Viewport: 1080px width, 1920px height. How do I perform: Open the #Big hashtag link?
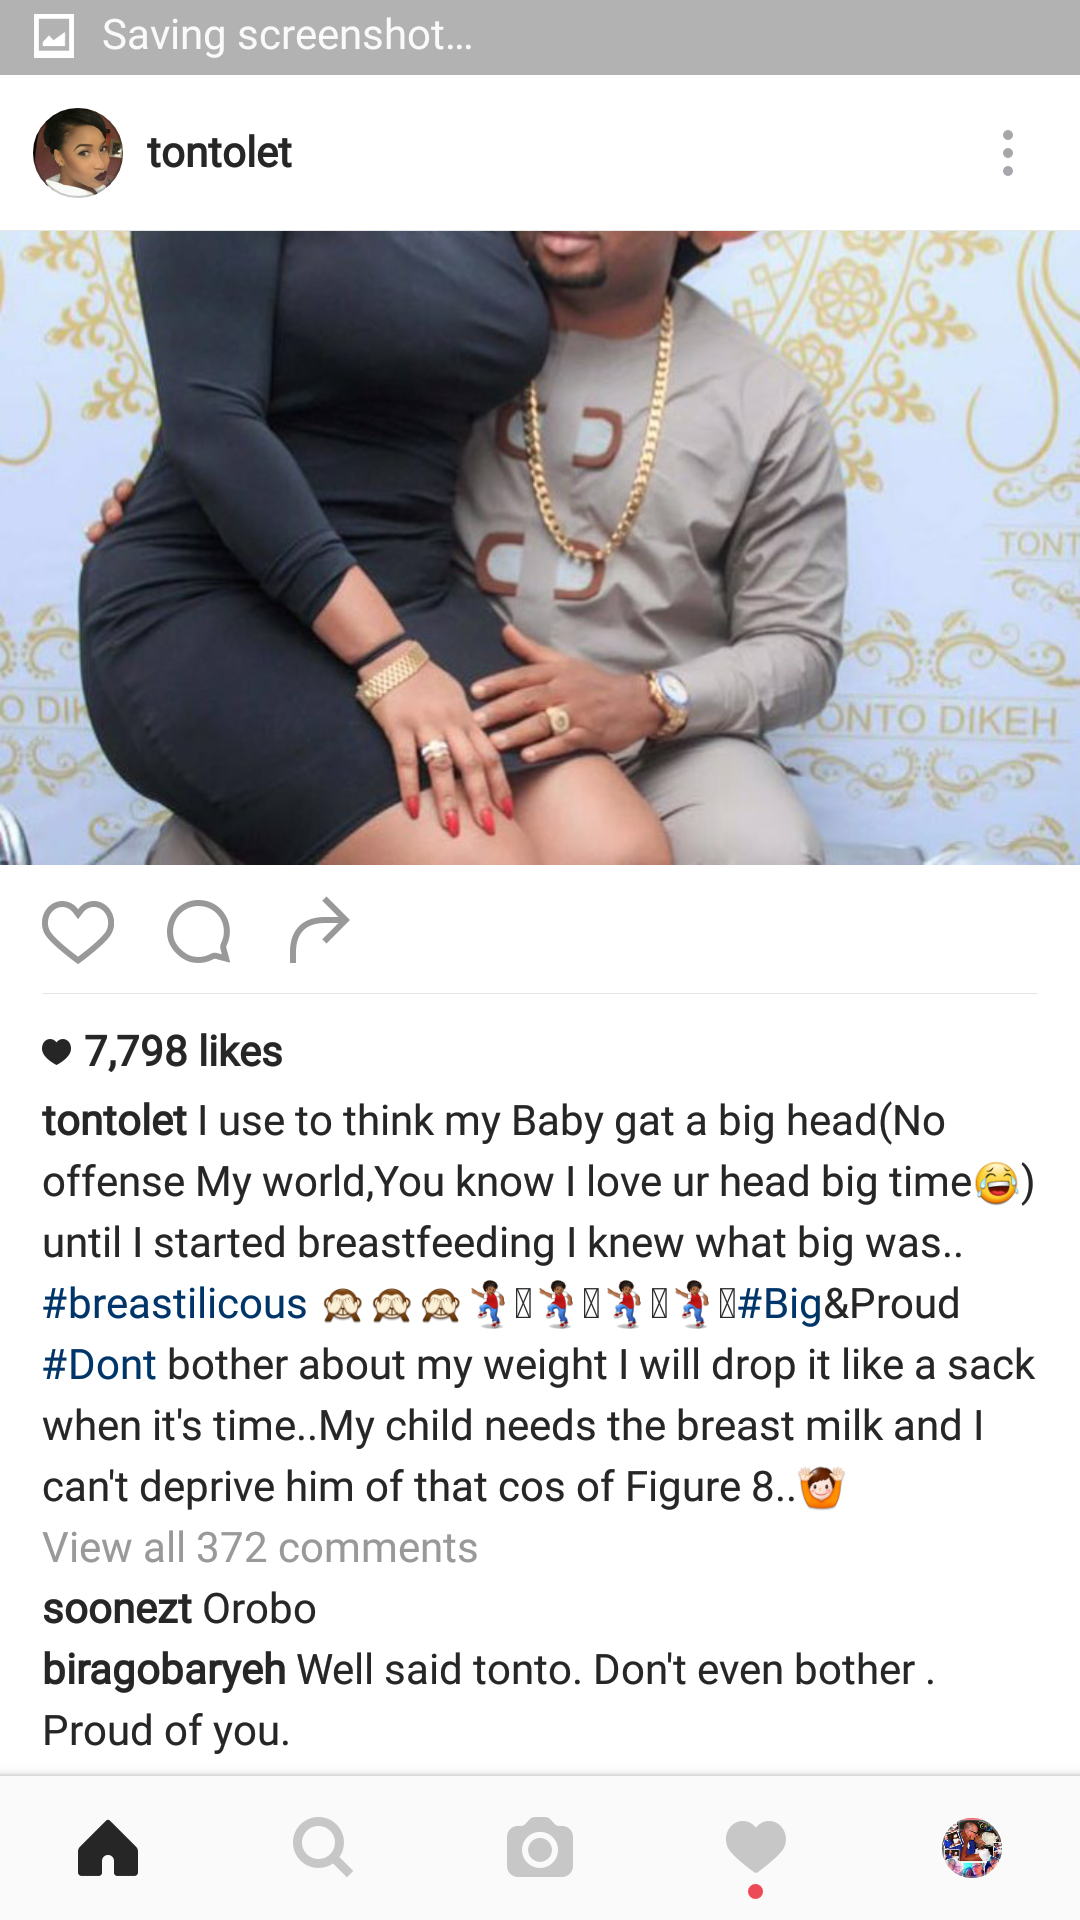click(x=780, y=1304)
